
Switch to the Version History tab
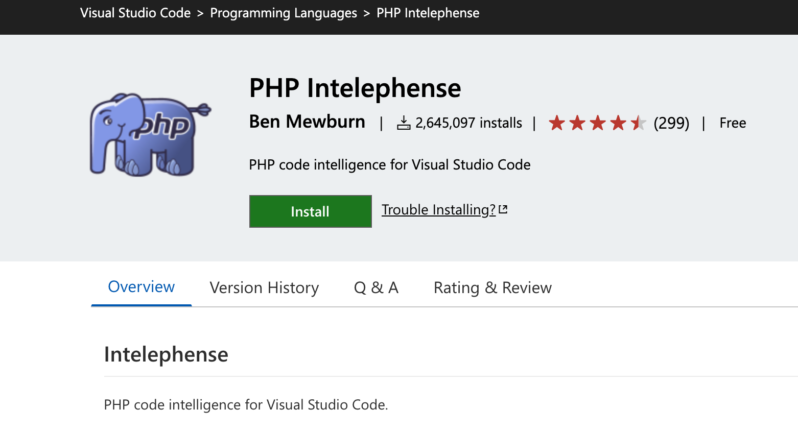pyautogui.click(x=264, y=288)
